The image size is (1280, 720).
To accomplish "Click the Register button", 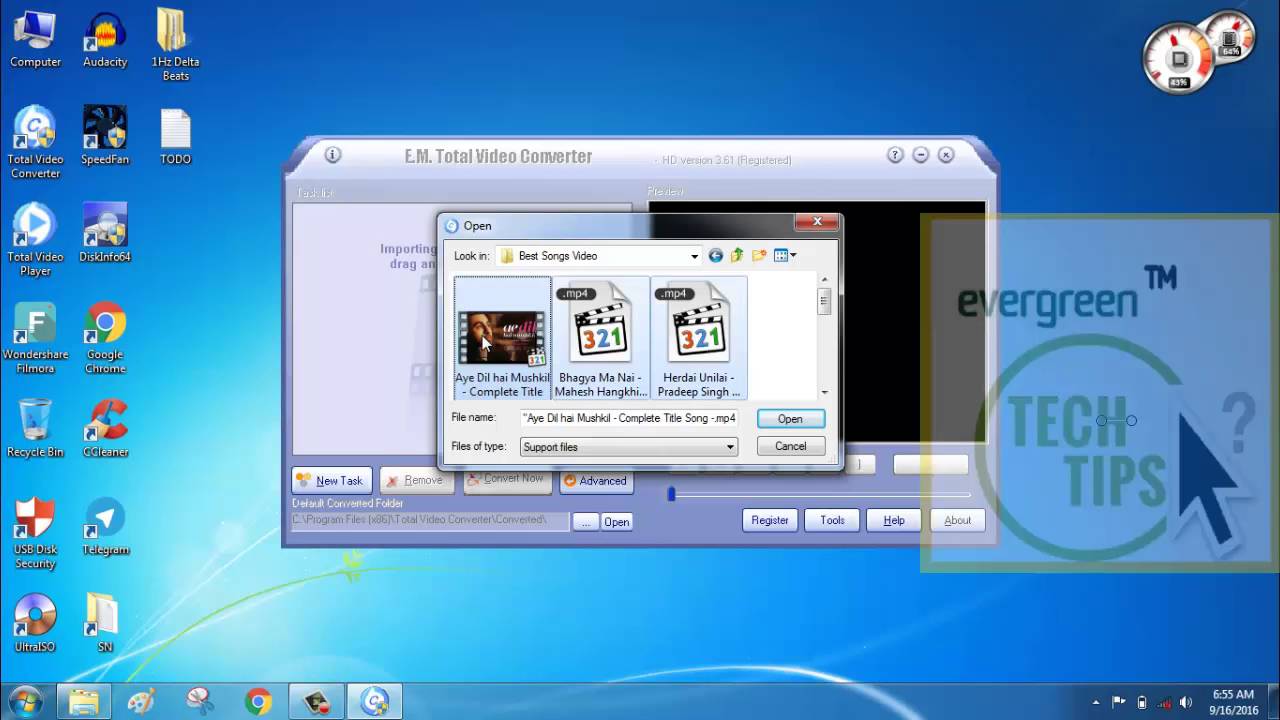I will pyautogui.click(x=770, y=520).
